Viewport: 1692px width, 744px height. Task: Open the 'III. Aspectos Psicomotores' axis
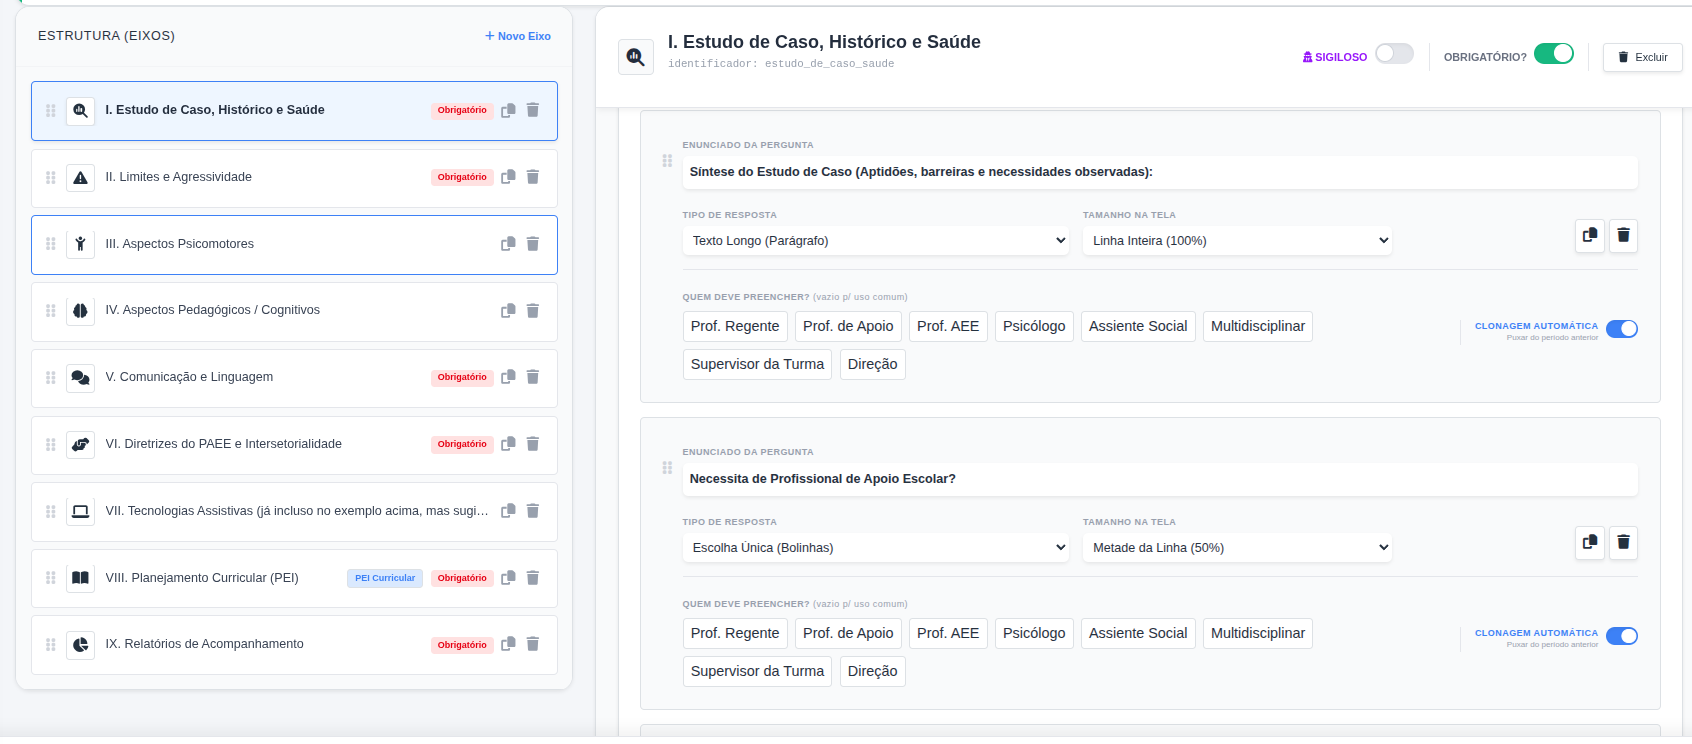(x=294, y=245)
